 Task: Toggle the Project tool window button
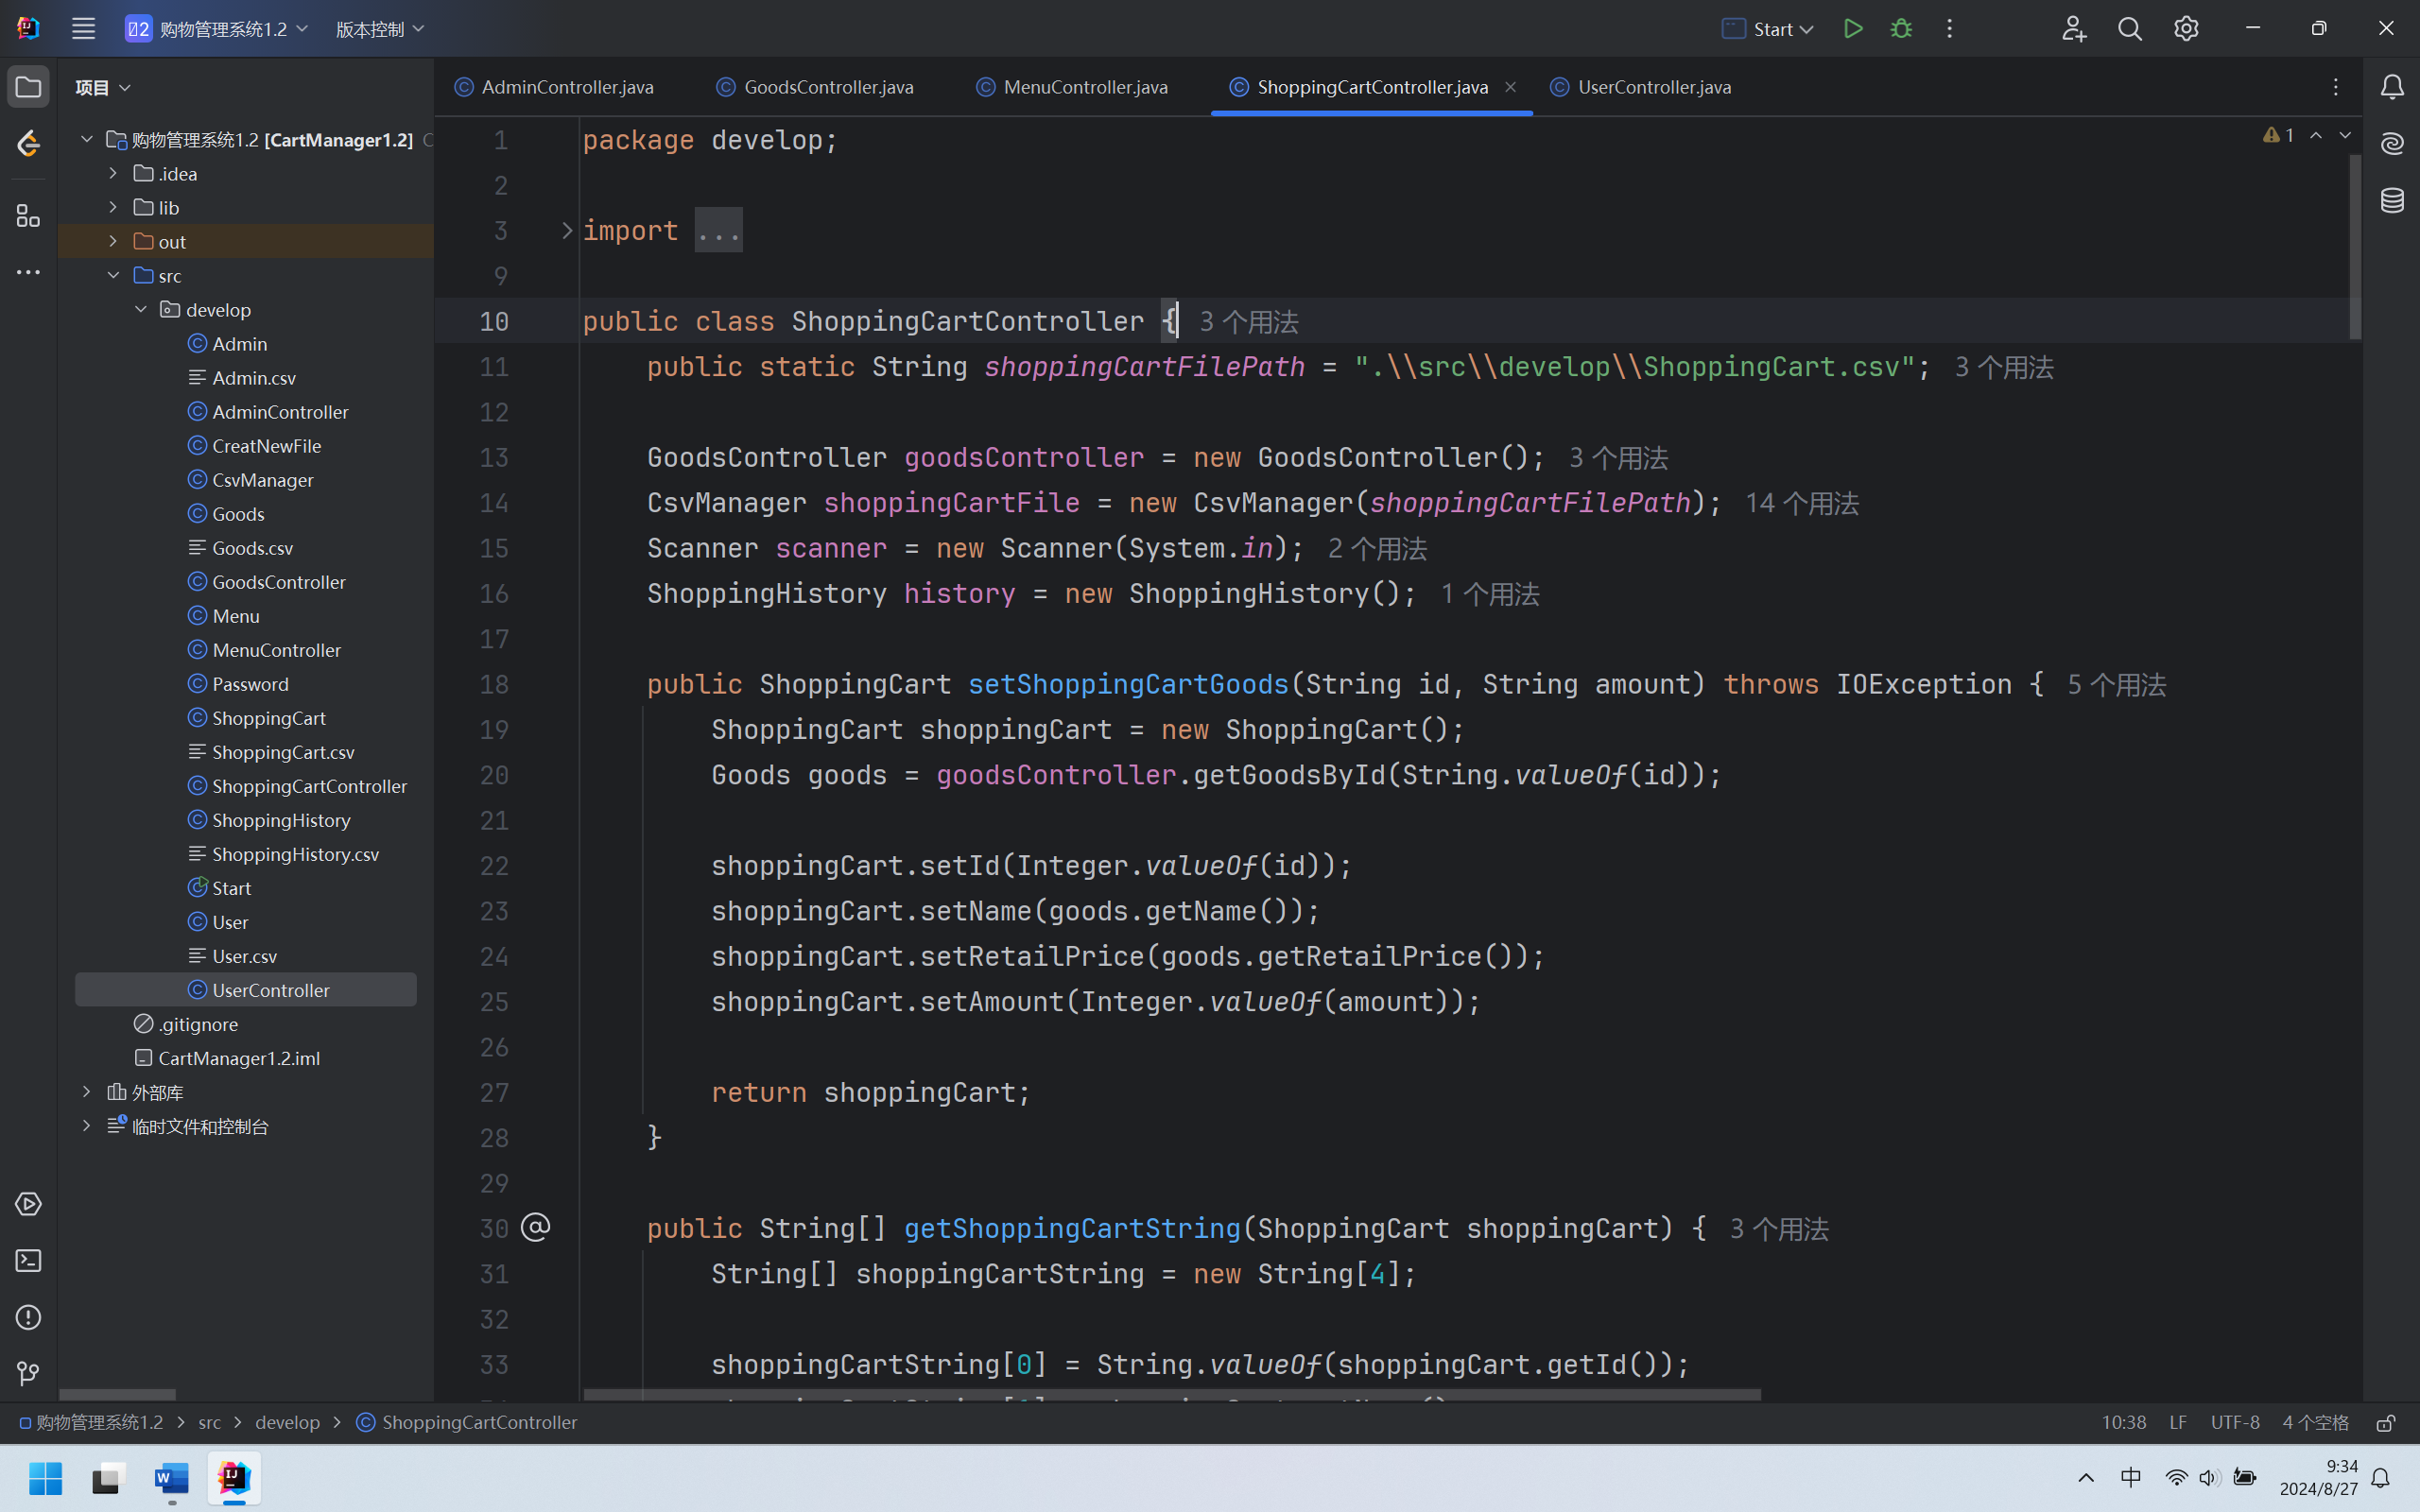coord(28,87)
